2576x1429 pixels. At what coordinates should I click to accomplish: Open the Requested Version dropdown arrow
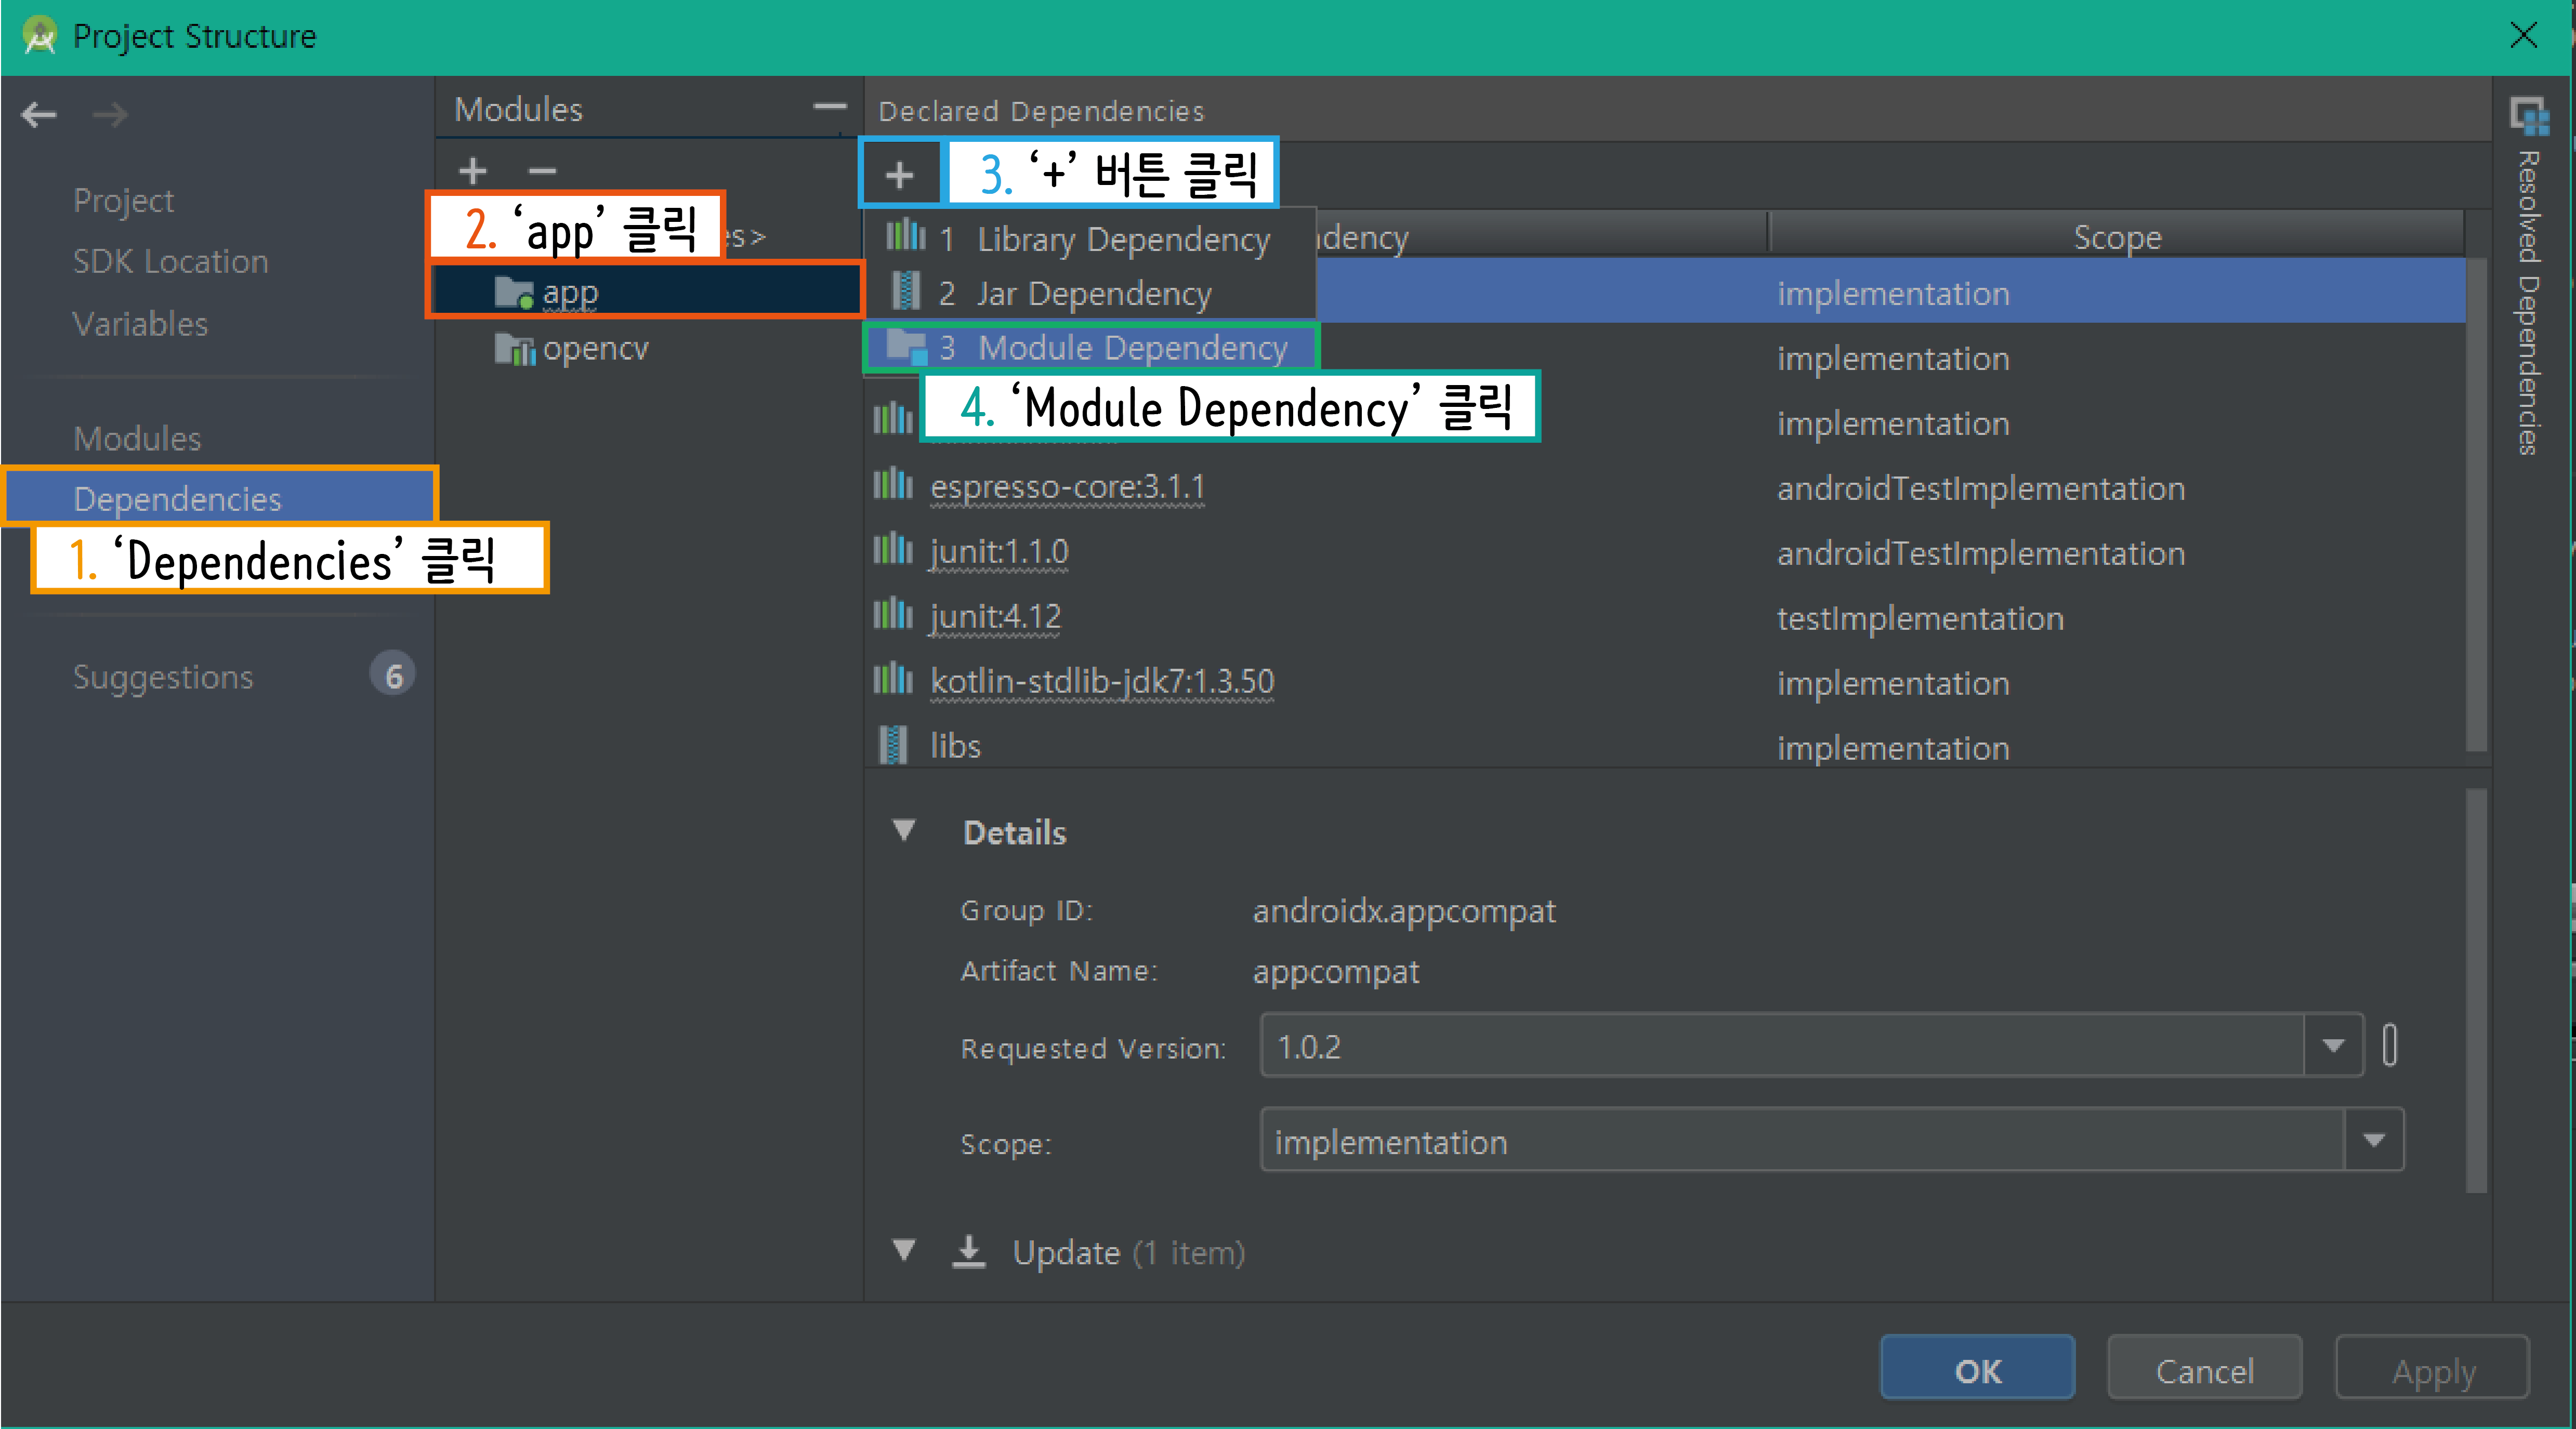tap(2333, 1046)
